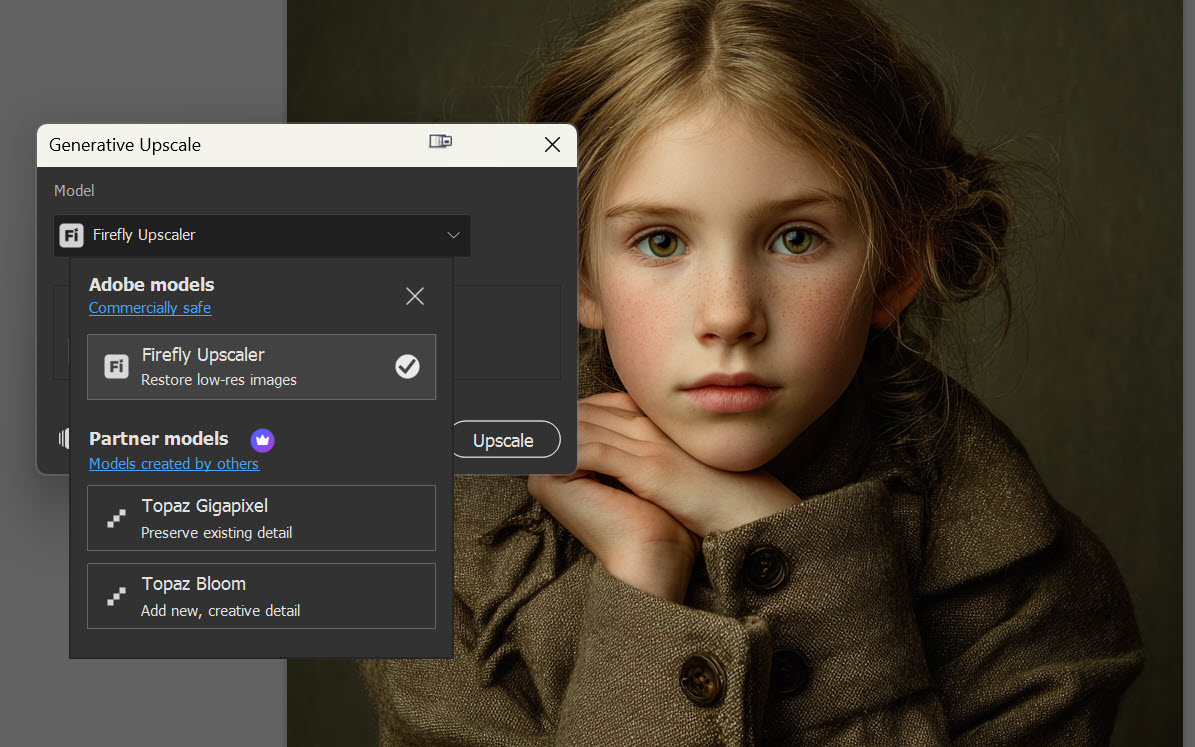Click the partially hidden icon left of Partner models
This screenshot has width=1195, height=747.
pyautogui.click(x=63, y=438)
